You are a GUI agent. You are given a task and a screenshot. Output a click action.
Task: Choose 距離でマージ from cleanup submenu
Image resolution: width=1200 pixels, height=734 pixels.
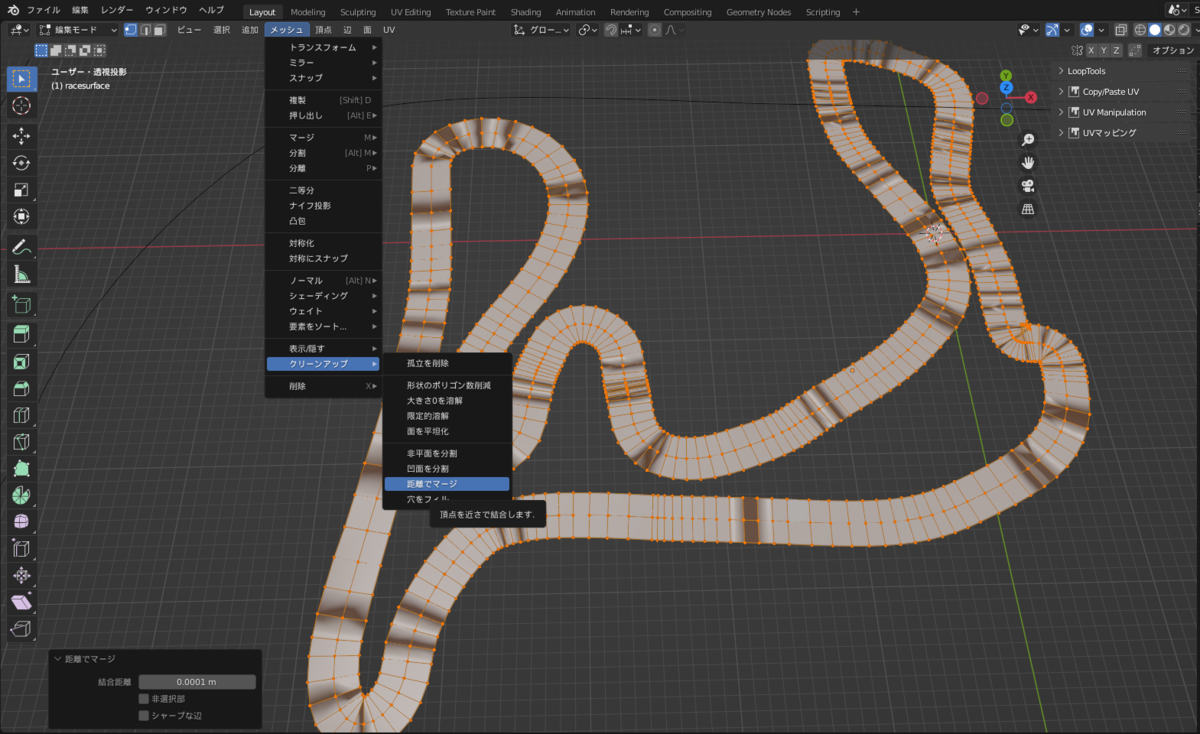tap(446, 484)
